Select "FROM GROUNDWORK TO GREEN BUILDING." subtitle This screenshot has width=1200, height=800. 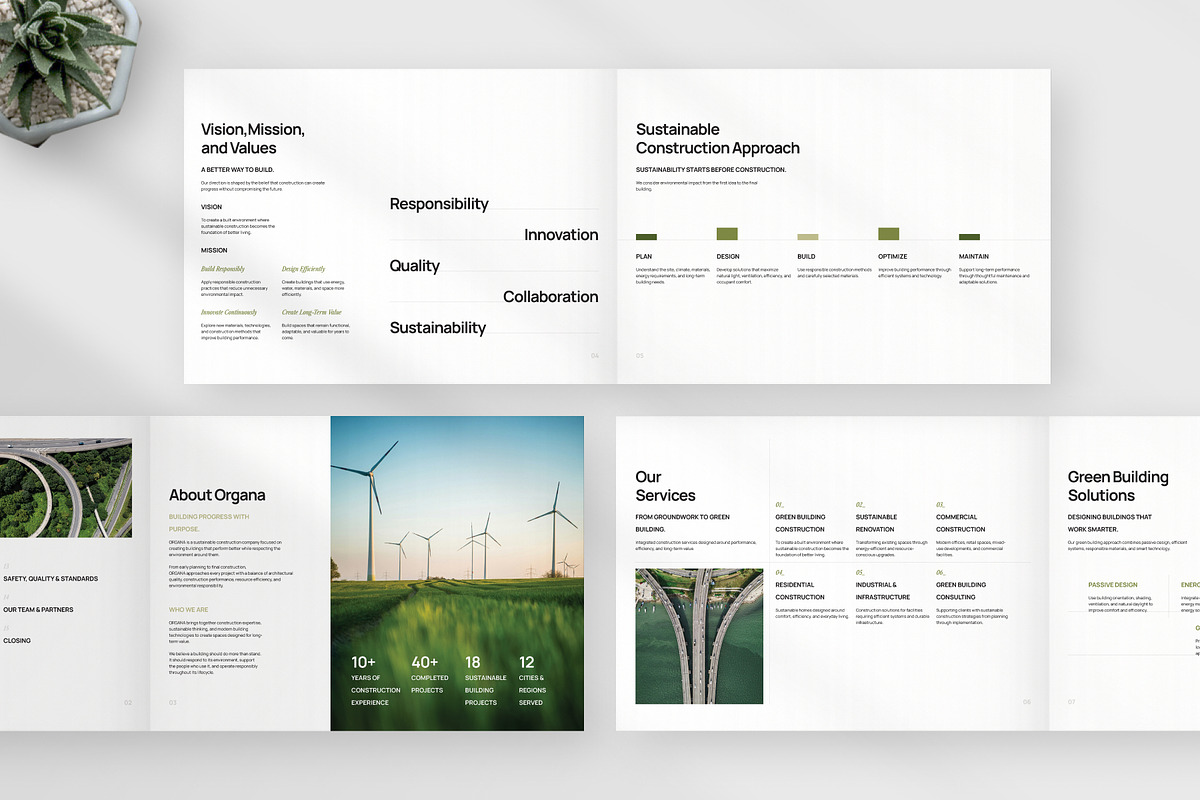[682, 523]
